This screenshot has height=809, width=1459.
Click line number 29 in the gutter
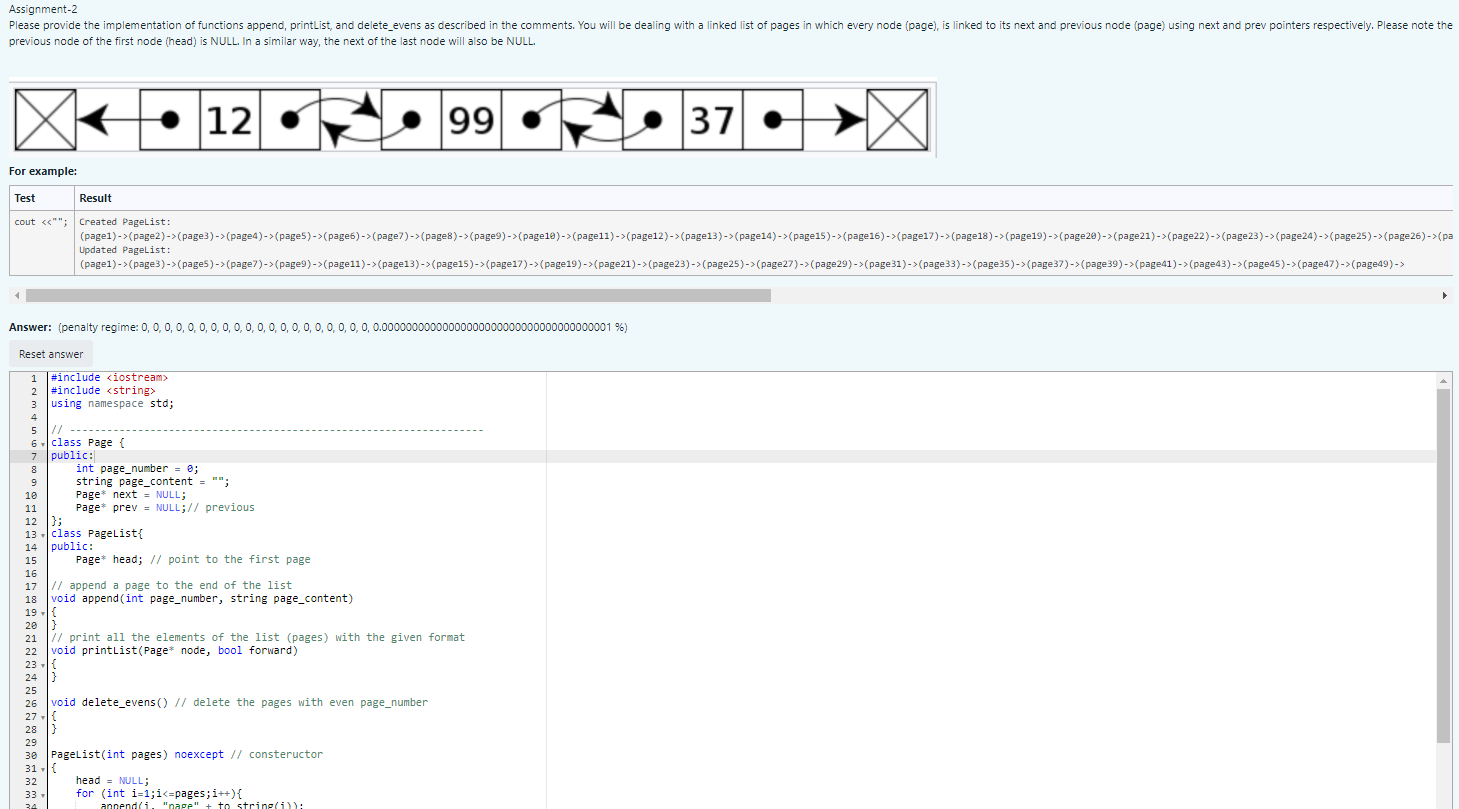[x=30, y=742]
